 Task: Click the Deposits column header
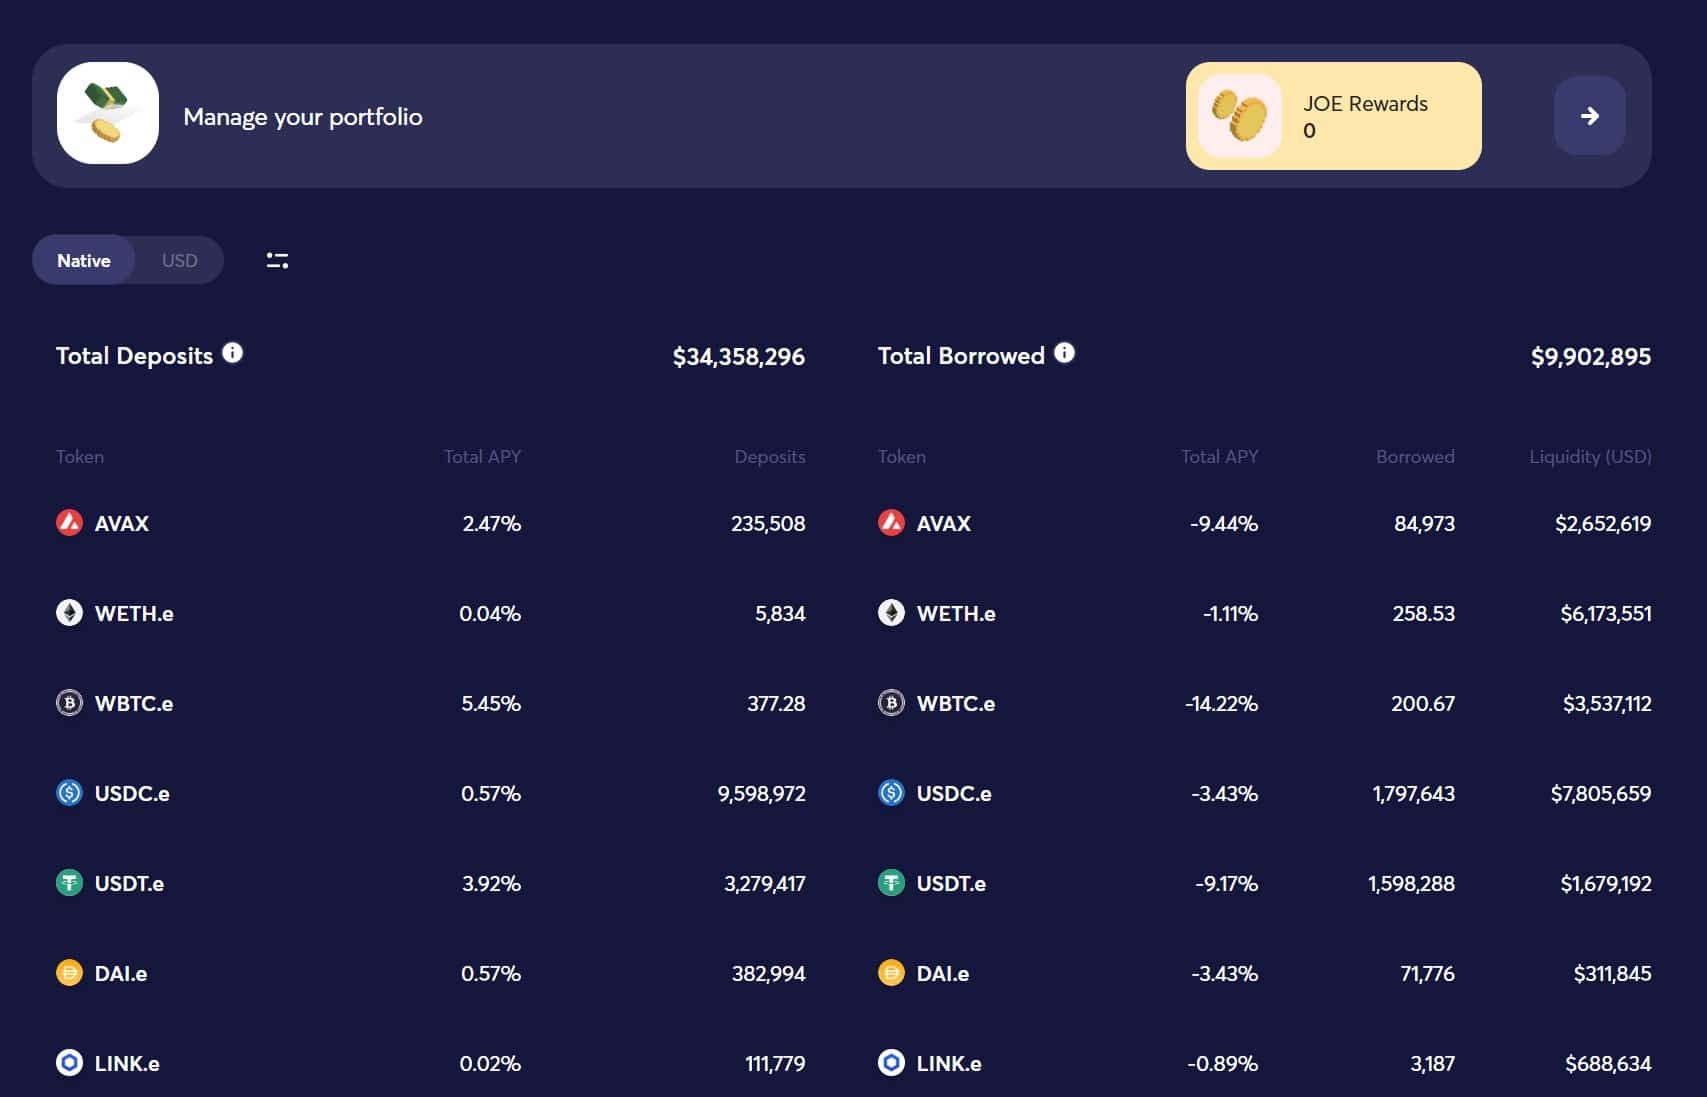tap(769, 457)
